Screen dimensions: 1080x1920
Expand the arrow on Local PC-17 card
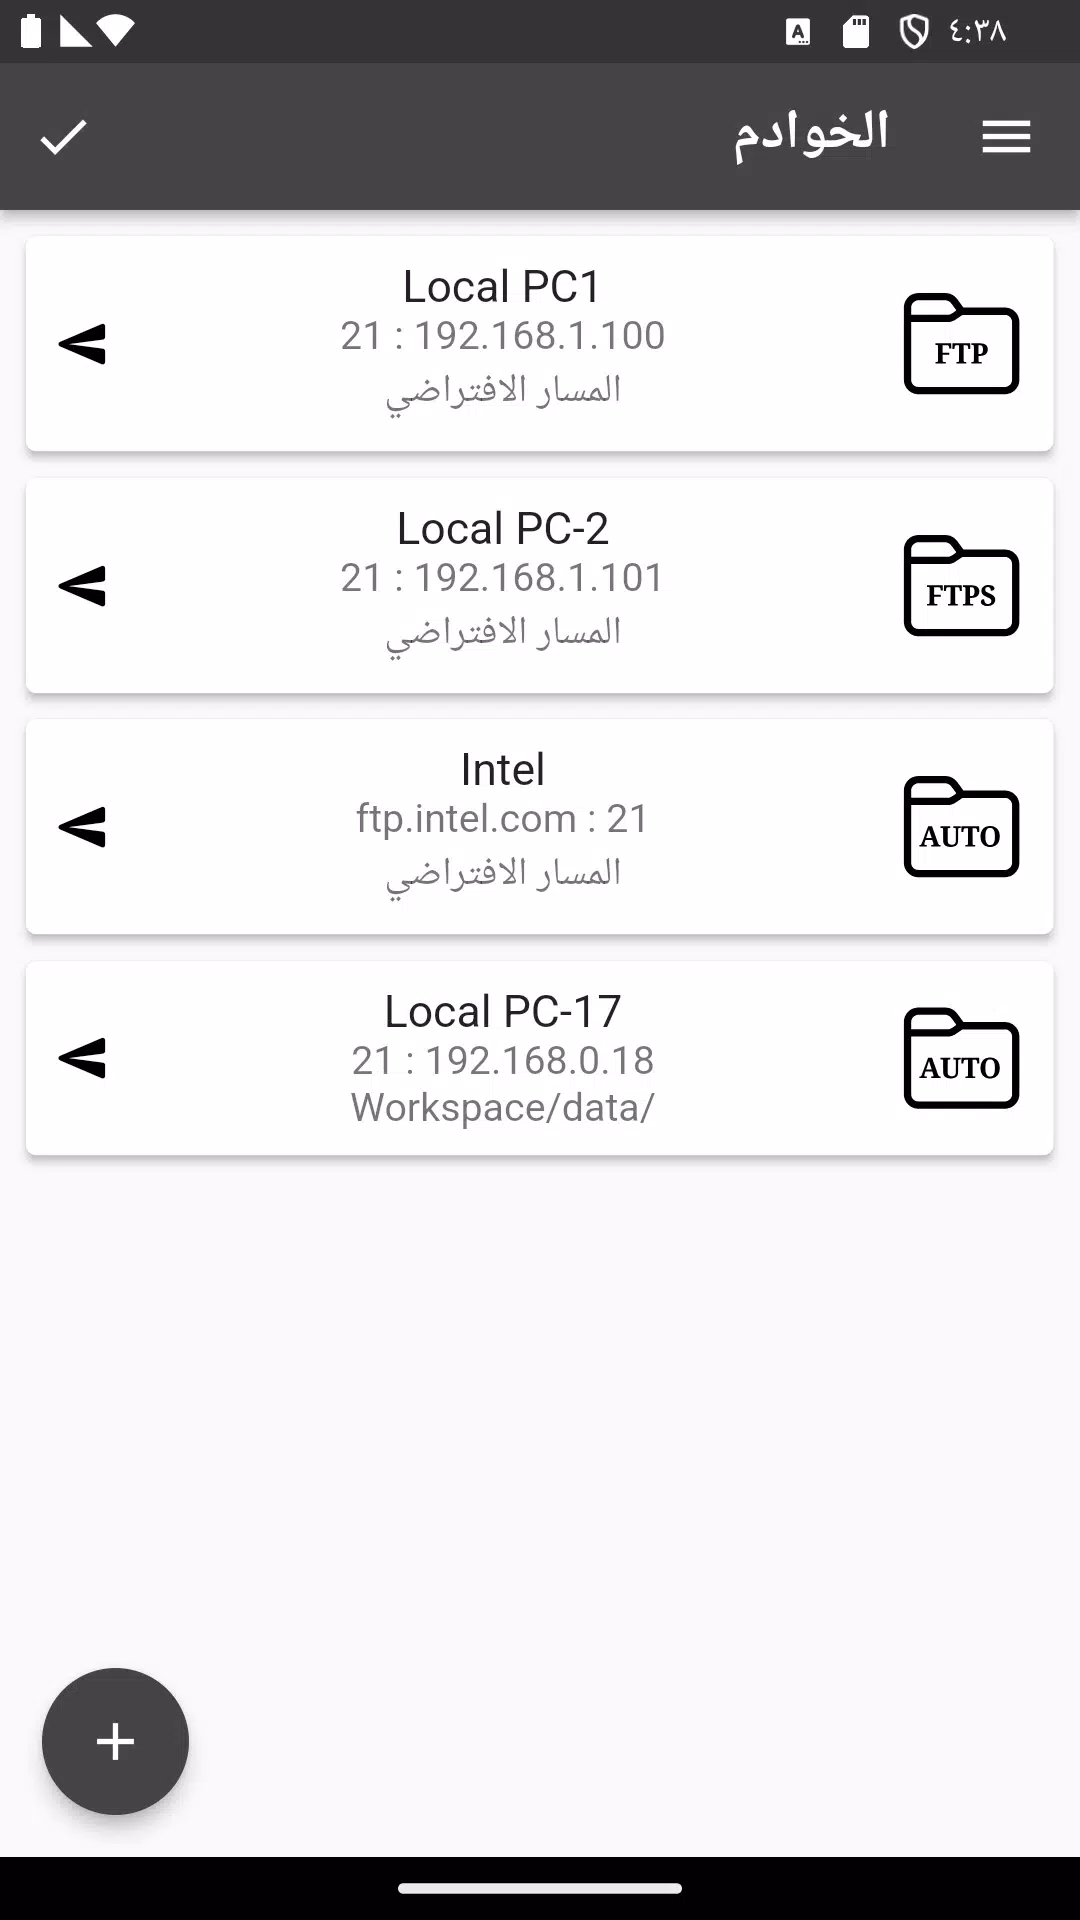point(82,1059)
